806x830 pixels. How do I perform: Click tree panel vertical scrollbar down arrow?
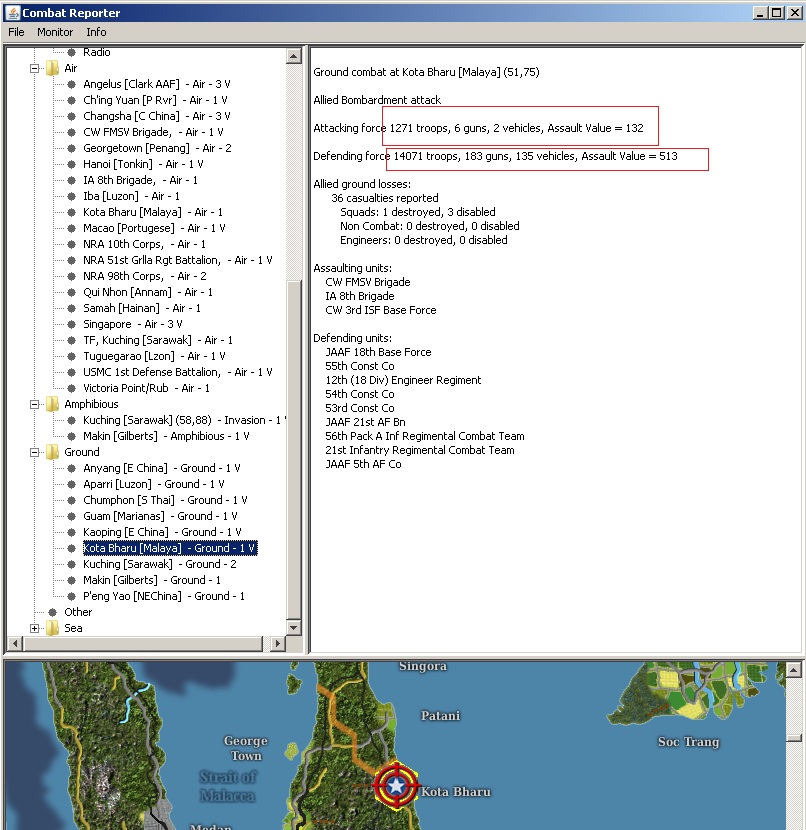294,627
